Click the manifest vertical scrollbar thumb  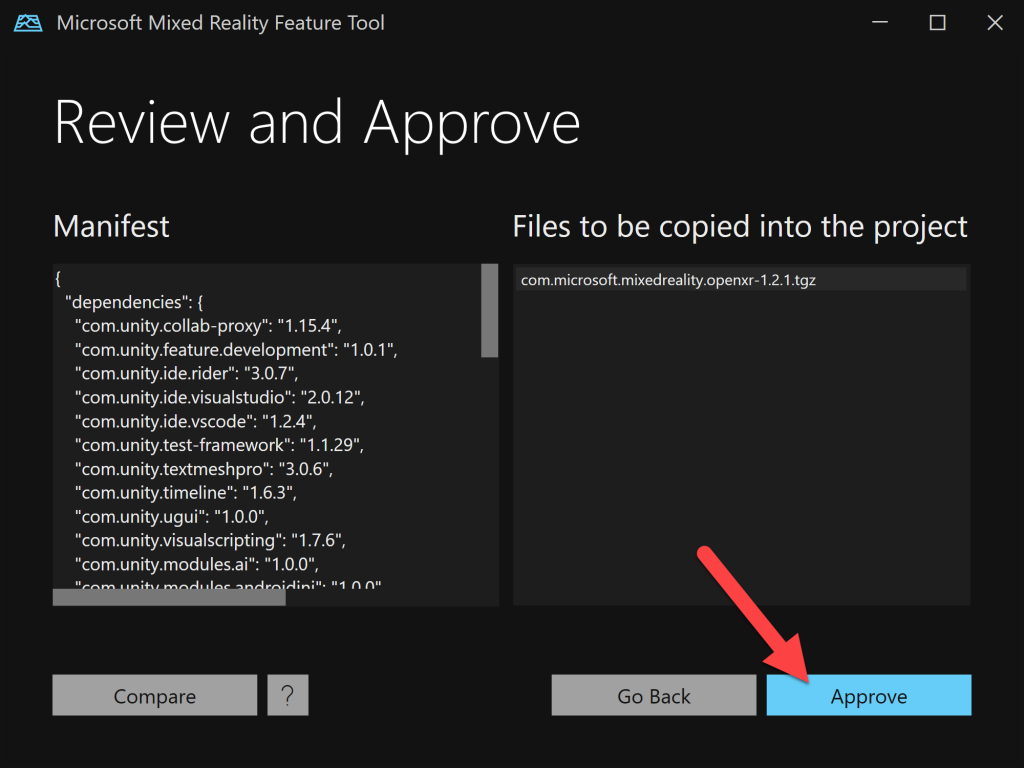click(490, 310)
